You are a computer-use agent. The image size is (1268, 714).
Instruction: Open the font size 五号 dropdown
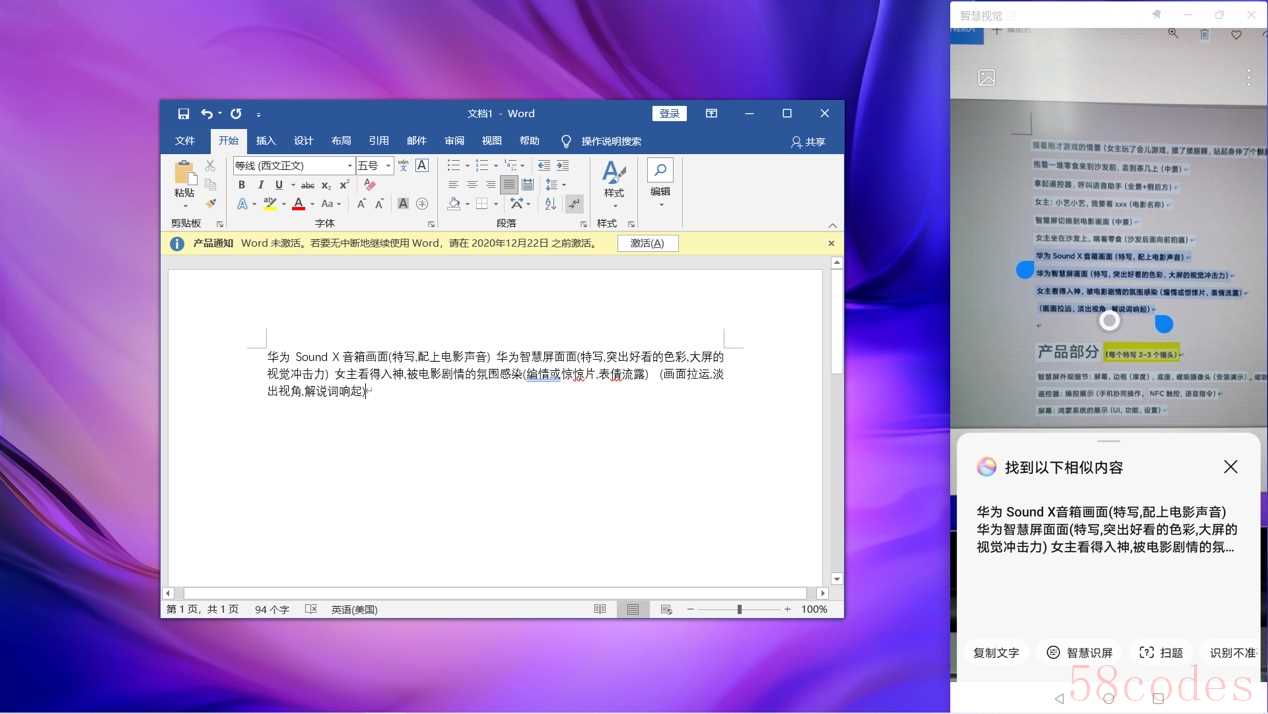[388, 166]
